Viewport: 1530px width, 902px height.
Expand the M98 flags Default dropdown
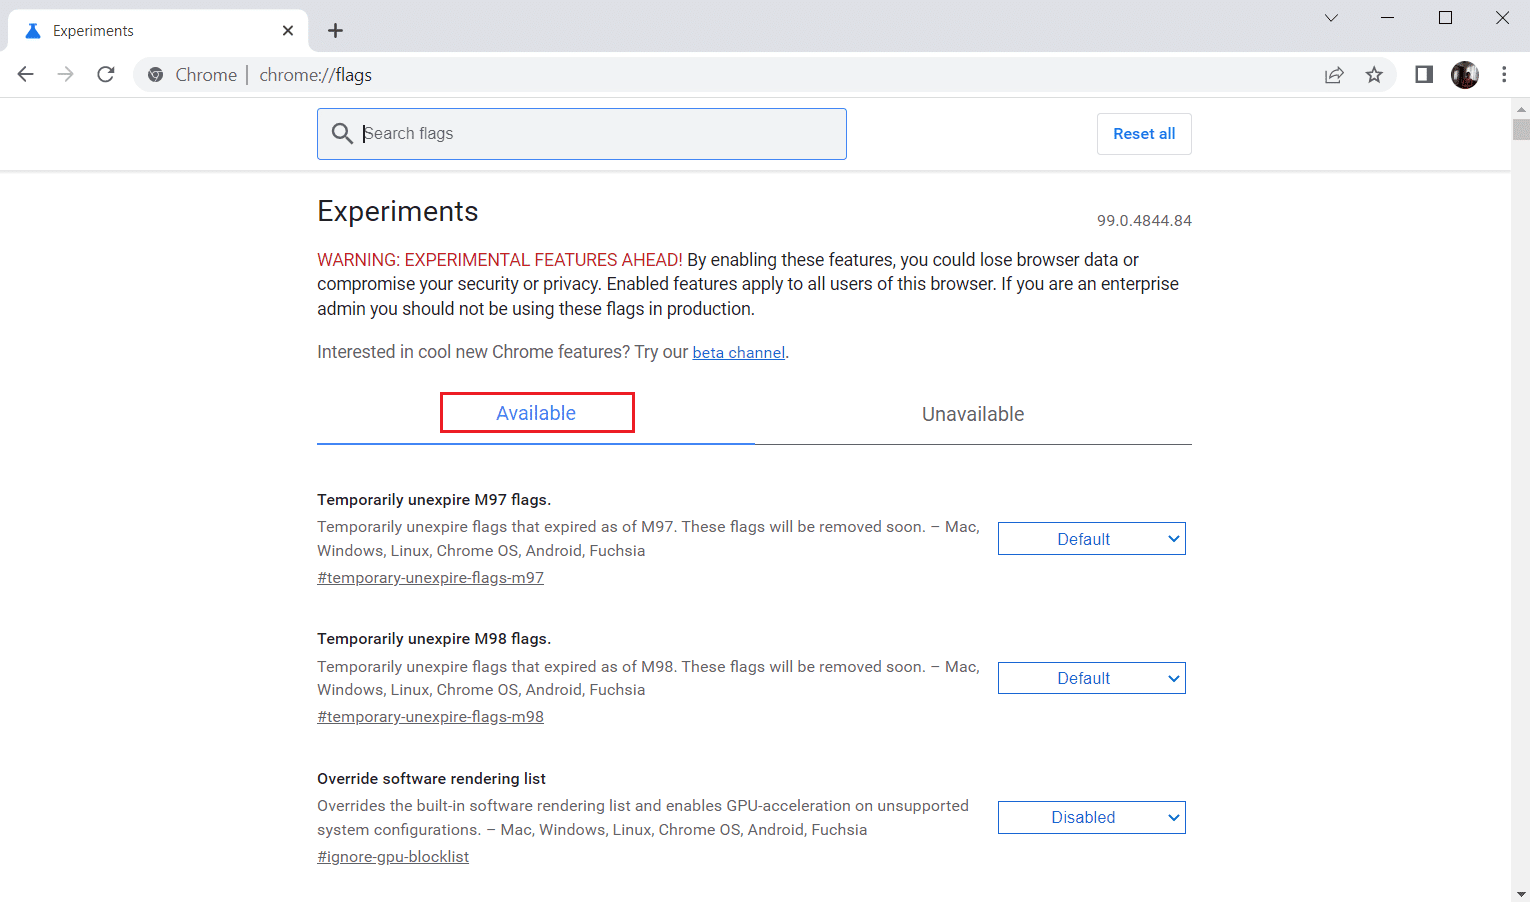[x=1091, y=678]
